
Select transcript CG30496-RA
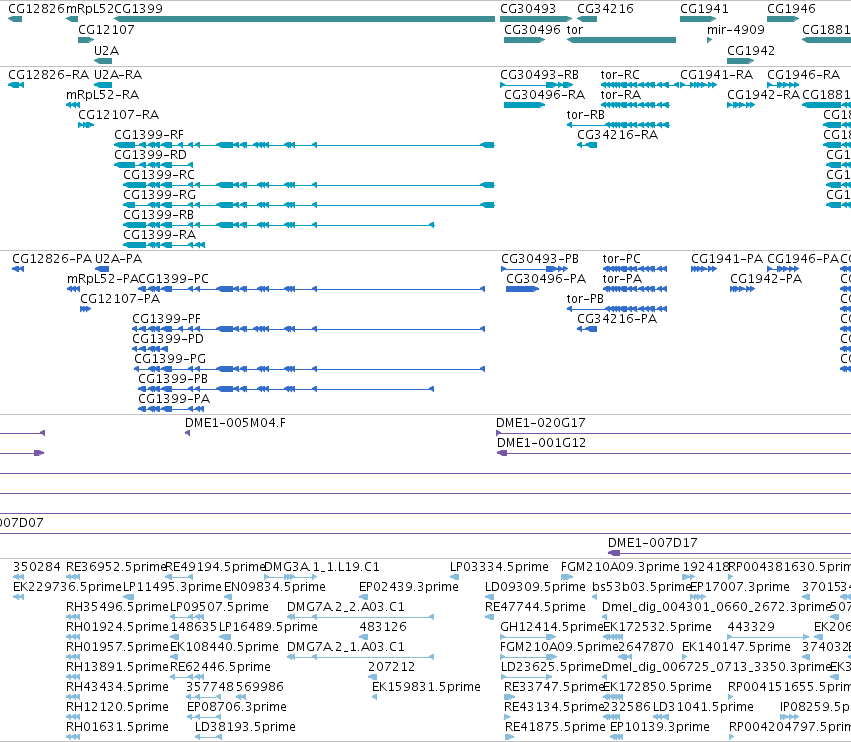coord(524,105)
